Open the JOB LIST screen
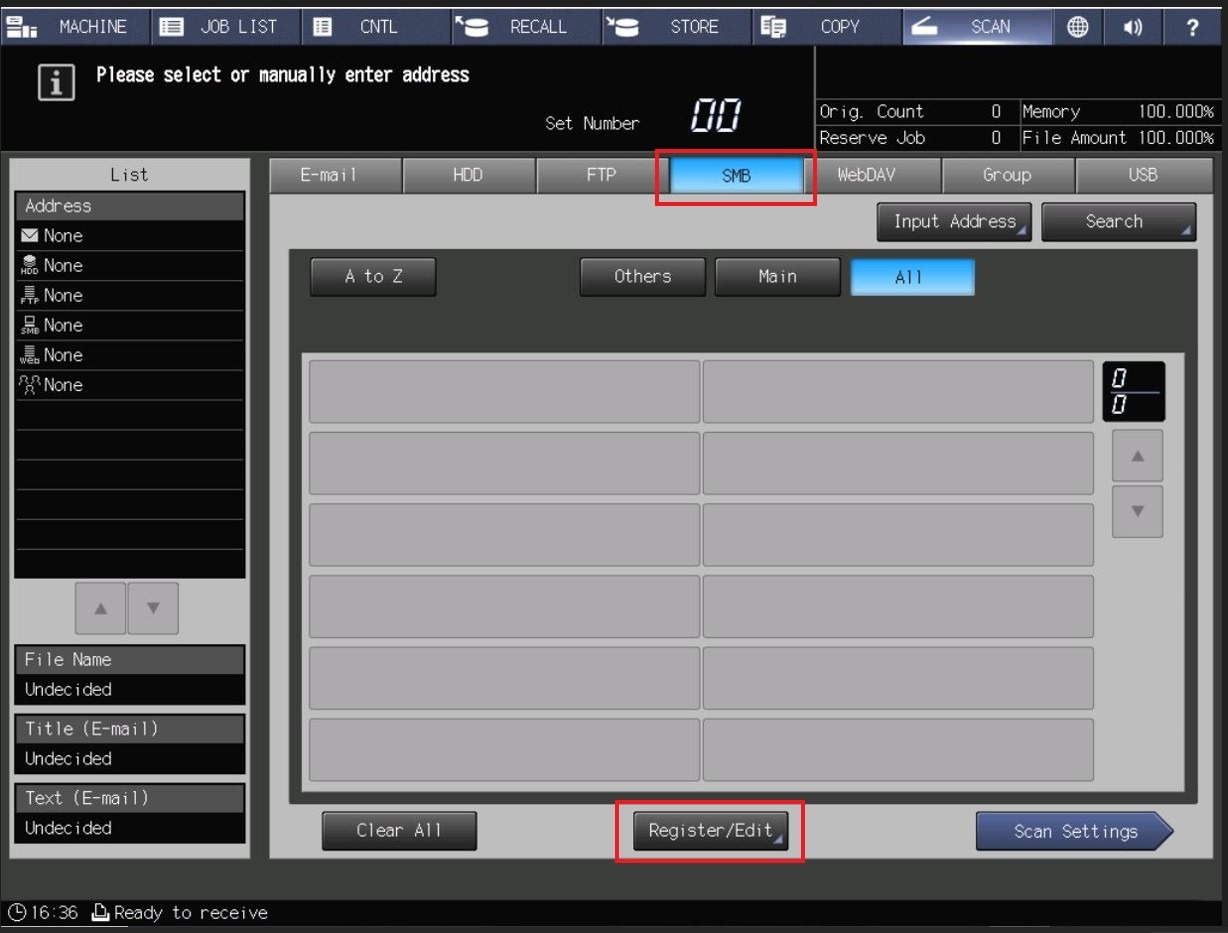1228x933 pixels. (x=225, y=27)
